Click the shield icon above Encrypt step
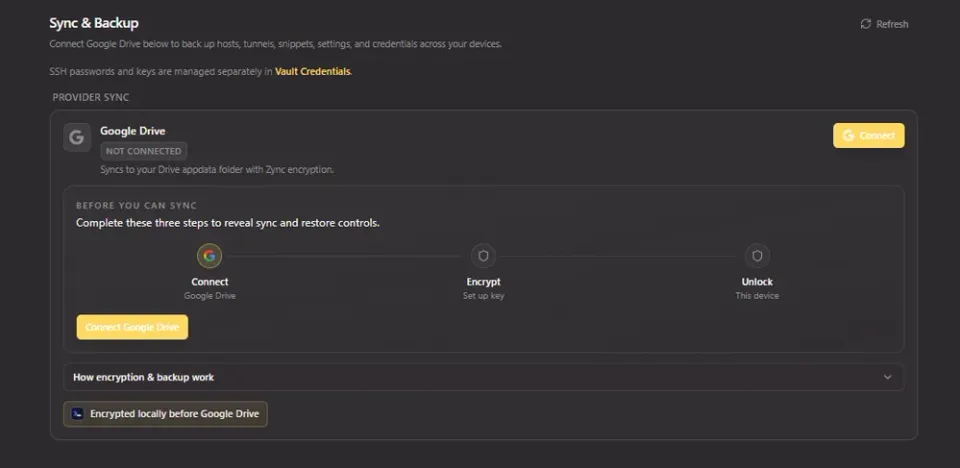The image size is (960, 468). point(483,256)
